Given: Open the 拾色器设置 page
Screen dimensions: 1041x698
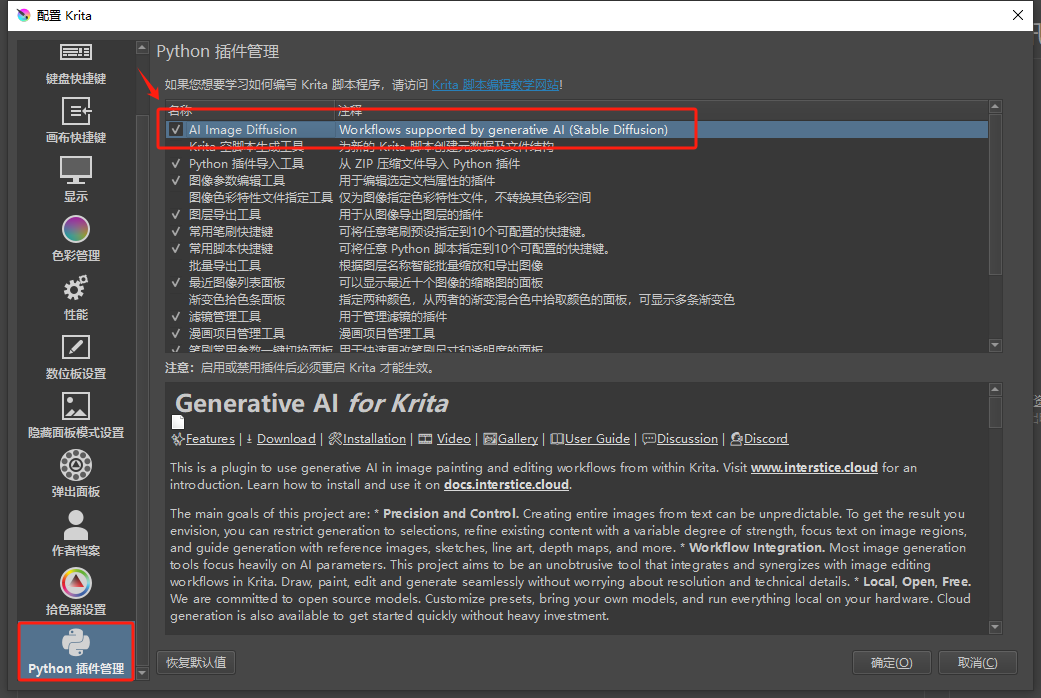Looking at the screenshot, I should 76,592.
